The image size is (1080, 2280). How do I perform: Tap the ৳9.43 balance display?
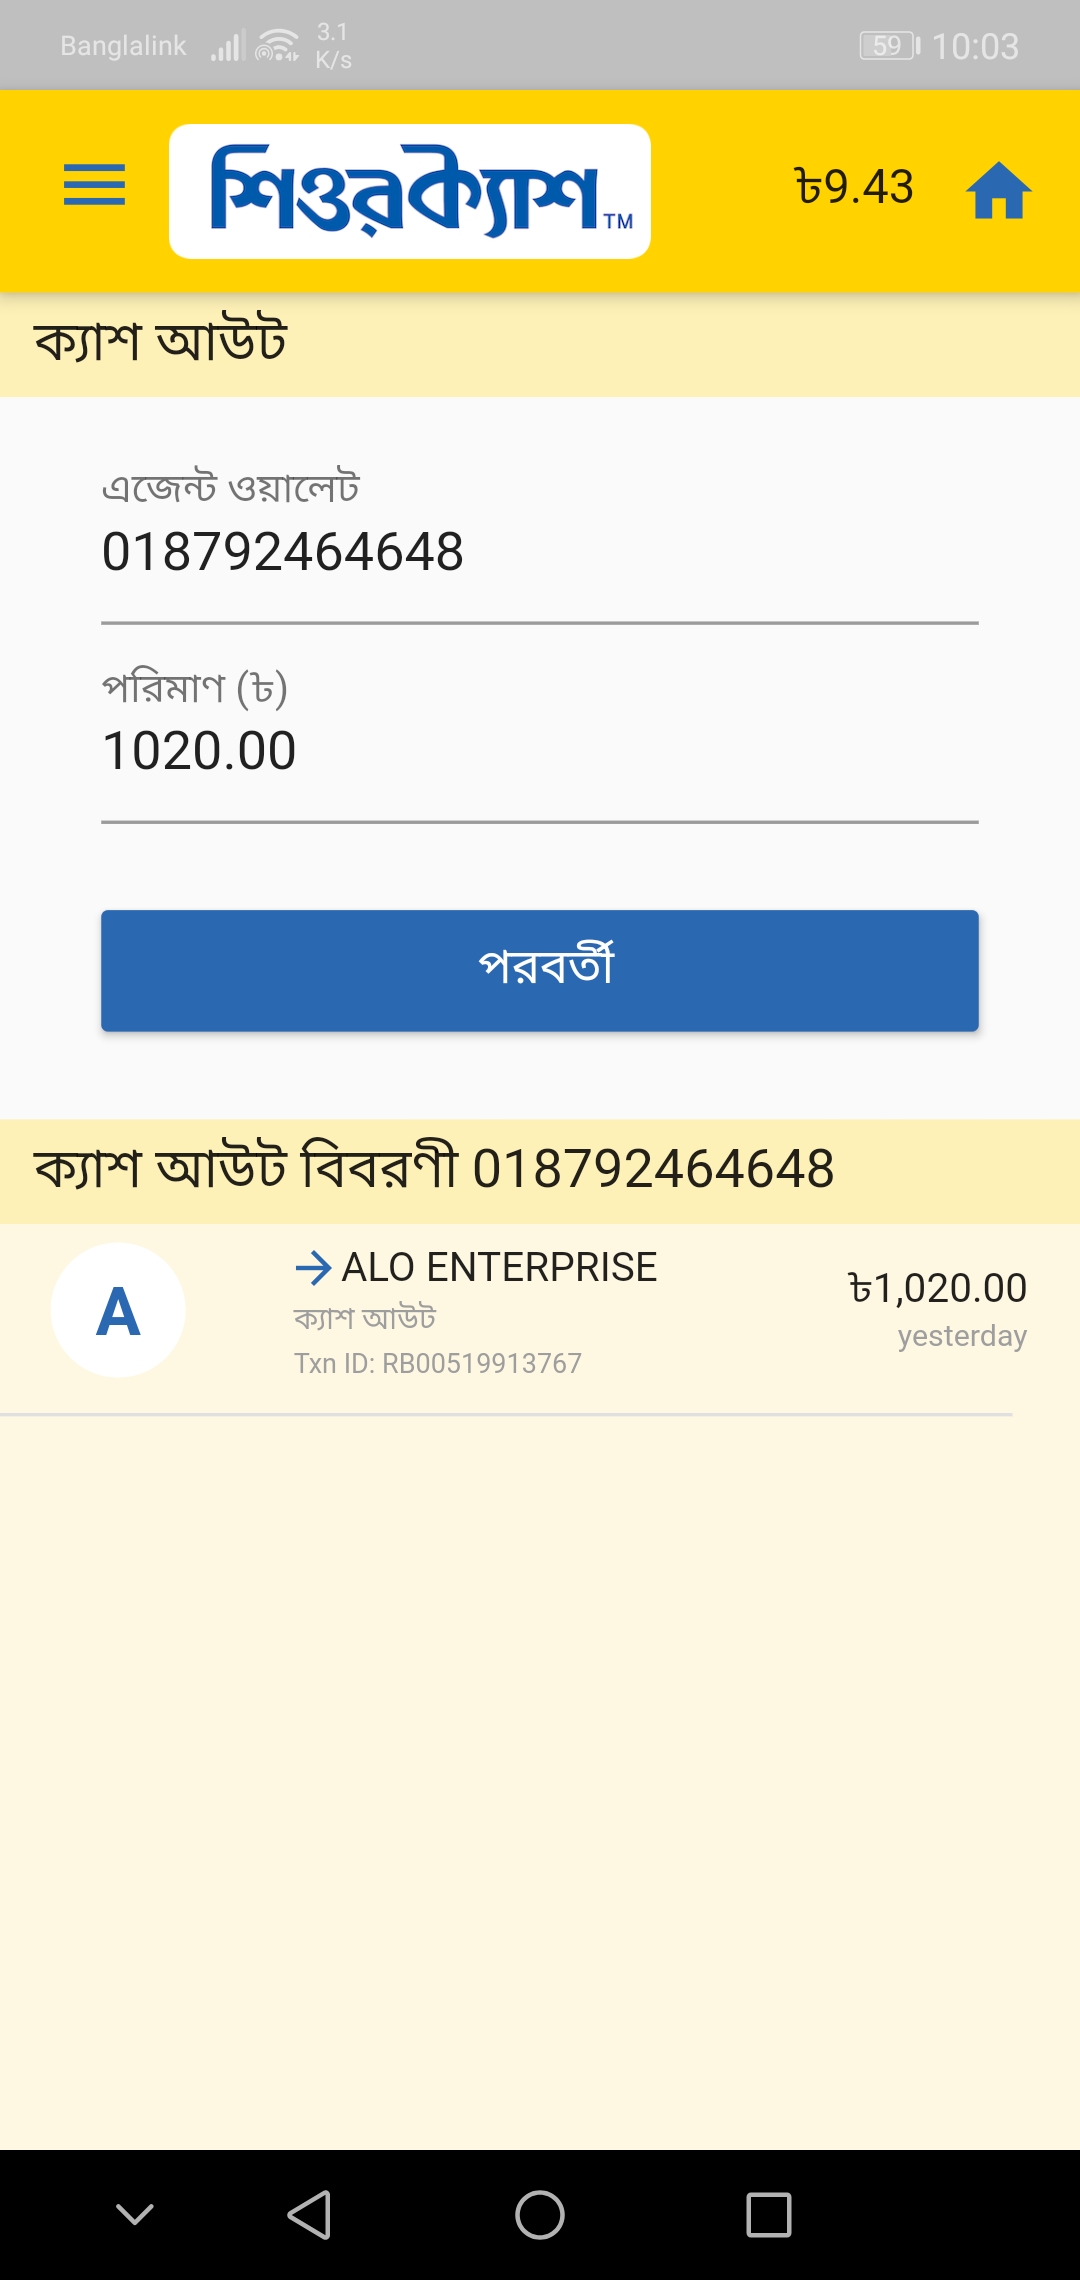pos(854,187)
